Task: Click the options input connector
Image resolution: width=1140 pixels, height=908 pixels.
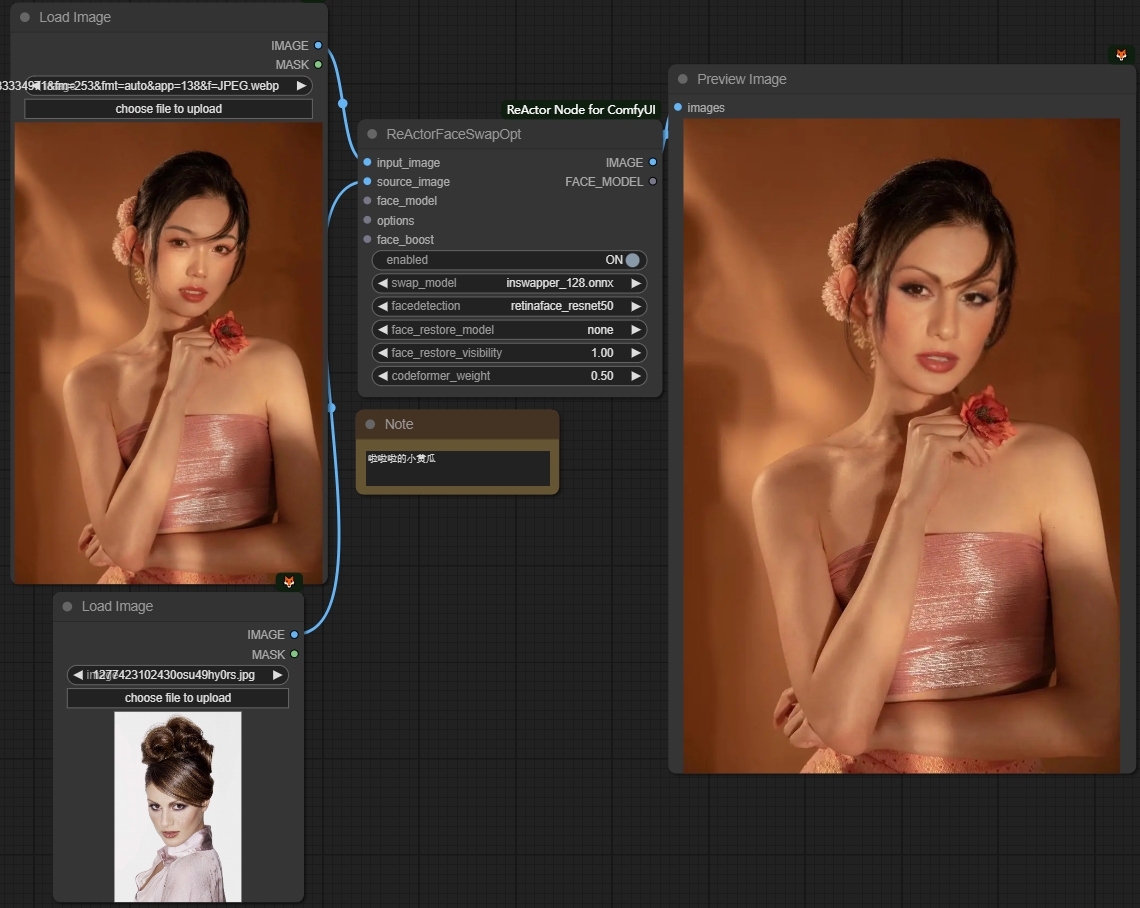Action: (367, 221)
